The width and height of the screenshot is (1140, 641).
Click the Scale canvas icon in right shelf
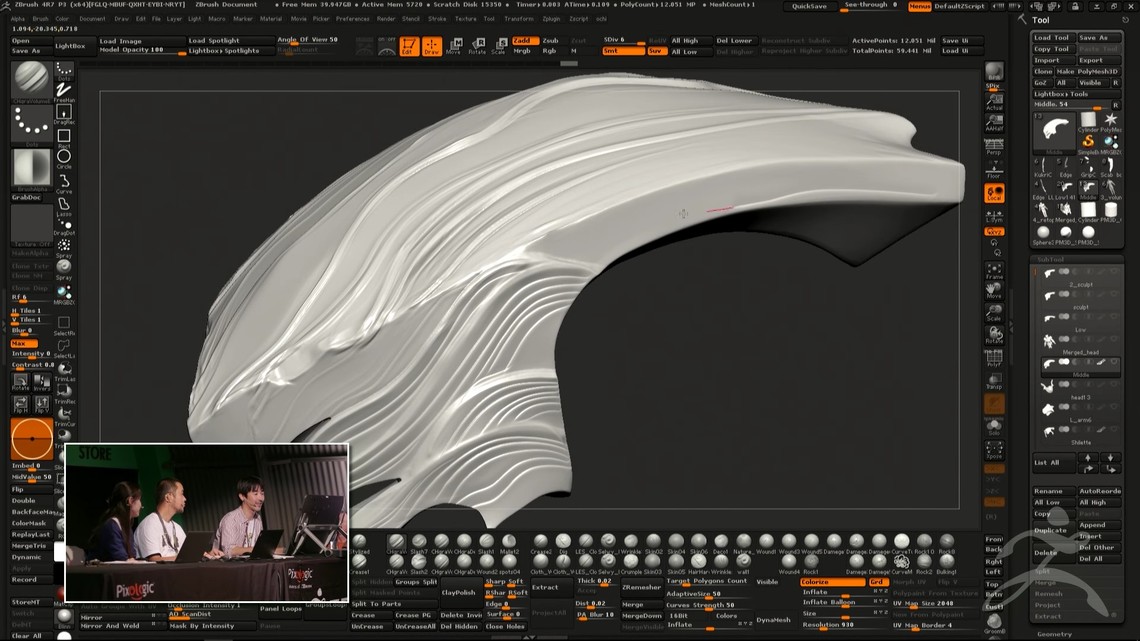994,313
